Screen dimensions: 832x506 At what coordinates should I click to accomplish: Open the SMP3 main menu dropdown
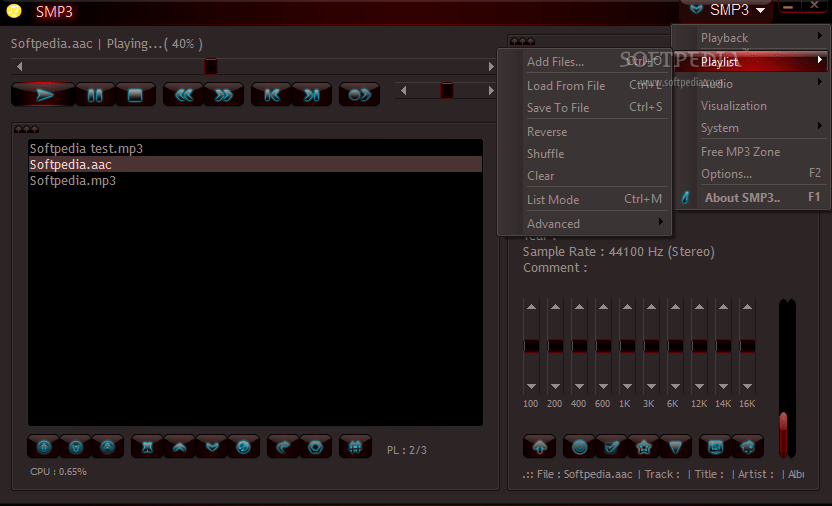(x=727, y=10)
